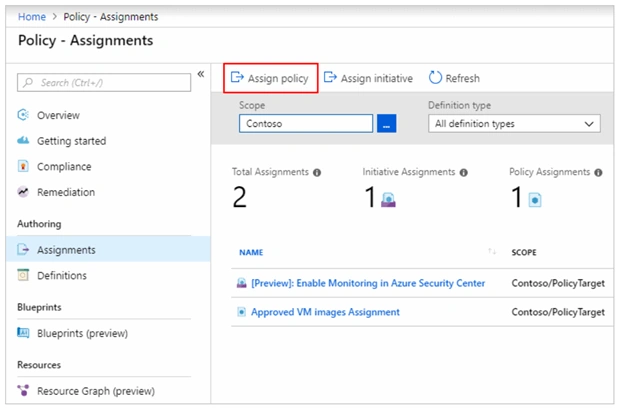The height and width of the screenshot is (412, 624).
Task: Click the Assign initiative arrow icon
Action: (330, 77)
